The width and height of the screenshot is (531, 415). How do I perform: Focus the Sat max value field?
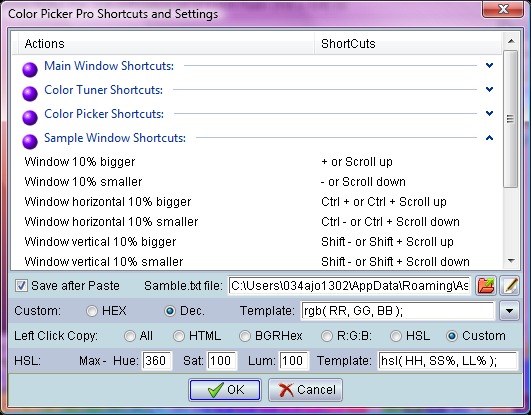(222, 360)
